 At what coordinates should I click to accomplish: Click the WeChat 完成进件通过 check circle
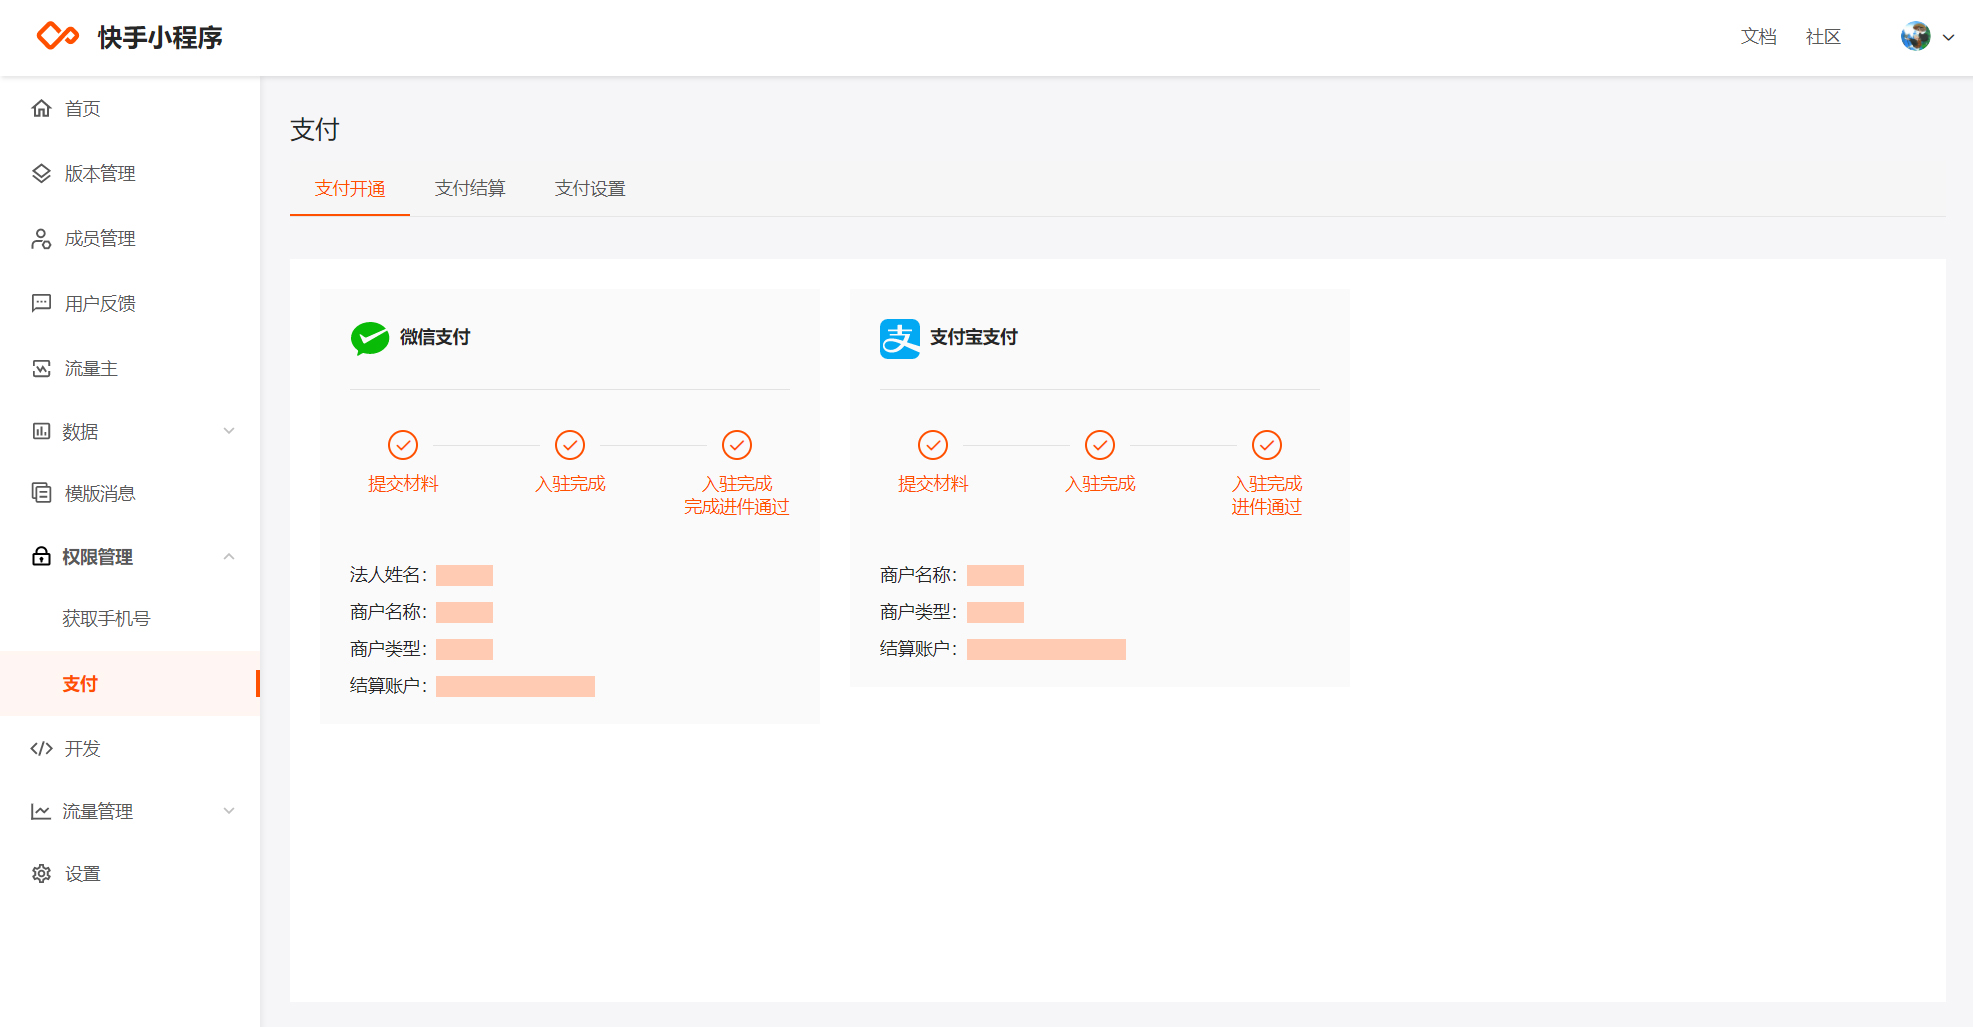[x=737, y=444]
